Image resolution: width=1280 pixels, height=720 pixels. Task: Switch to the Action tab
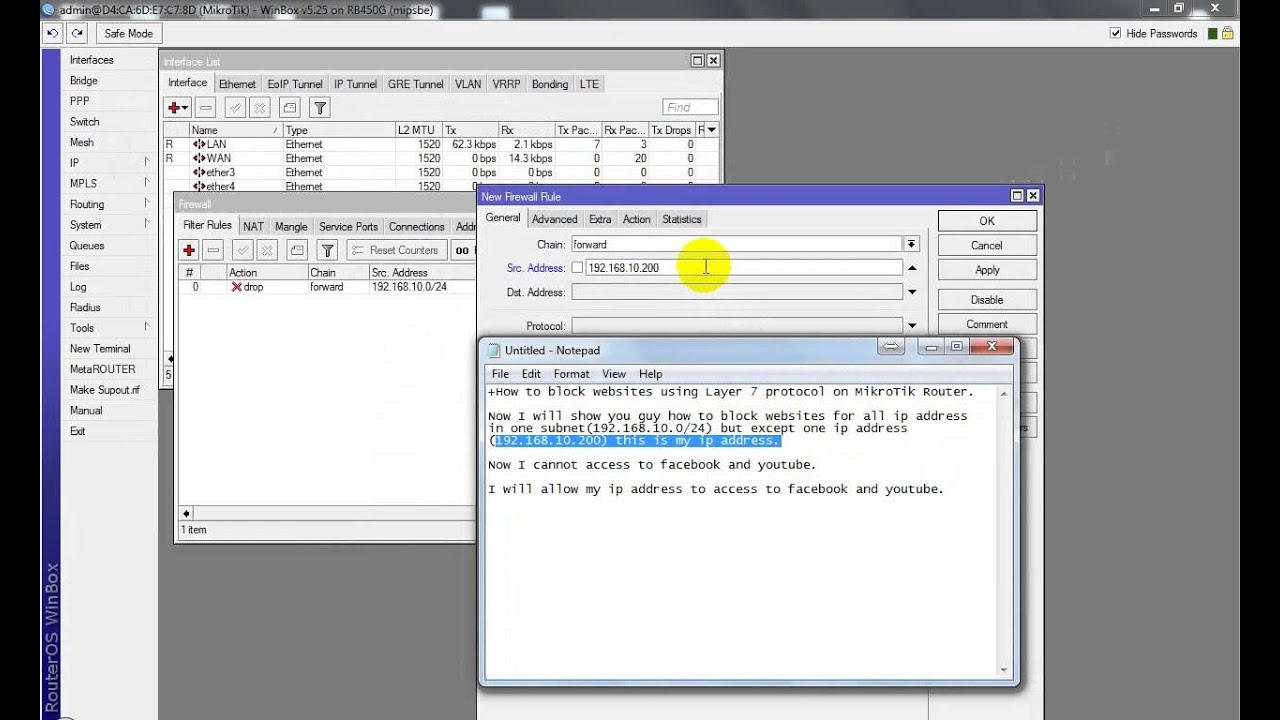(x=636, y=219)
